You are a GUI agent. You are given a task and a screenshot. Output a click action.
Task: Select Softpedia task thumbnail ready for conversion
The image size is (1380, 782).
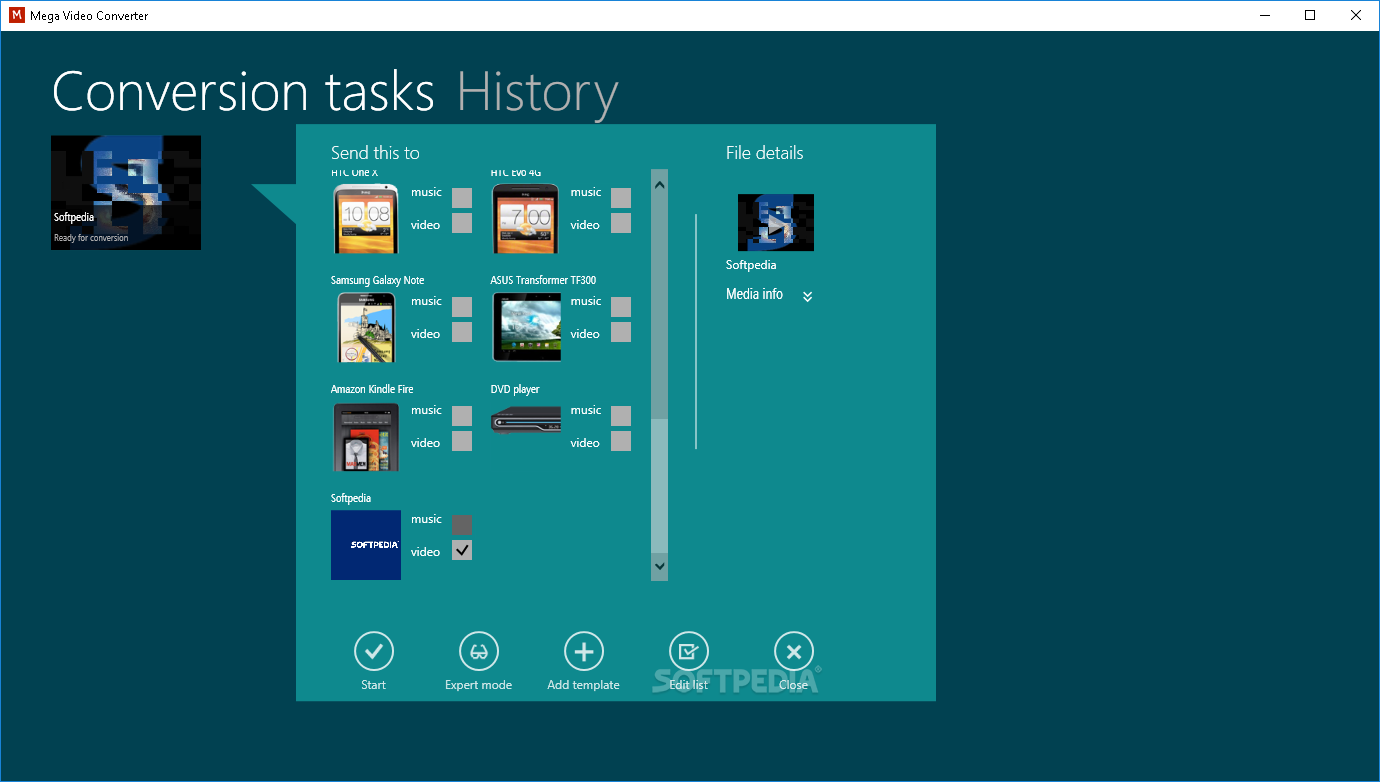[126, 193]
